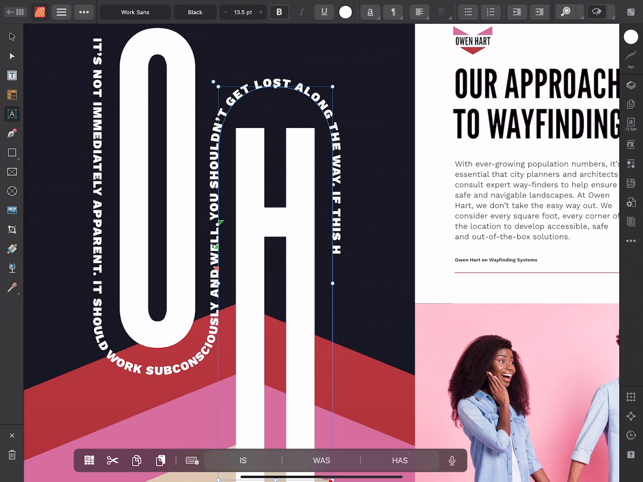Start dictation with microphone icon

point(452,461)
